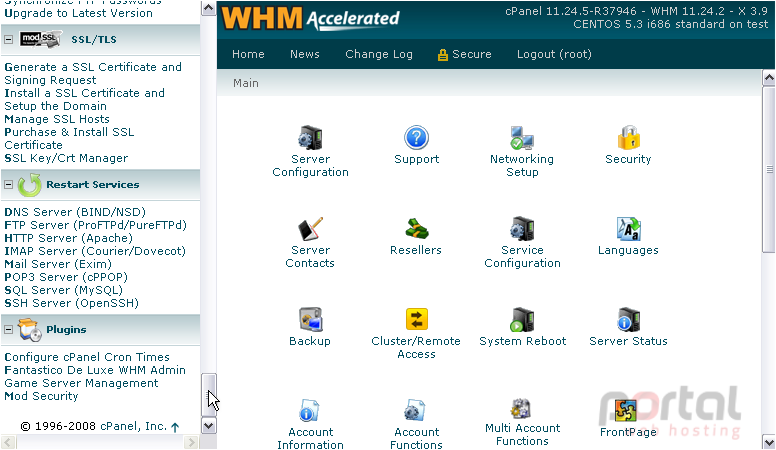Viewport: 776px width, 450px height.
Task: Open the Server Contacts icon
Action: (310, 229)
